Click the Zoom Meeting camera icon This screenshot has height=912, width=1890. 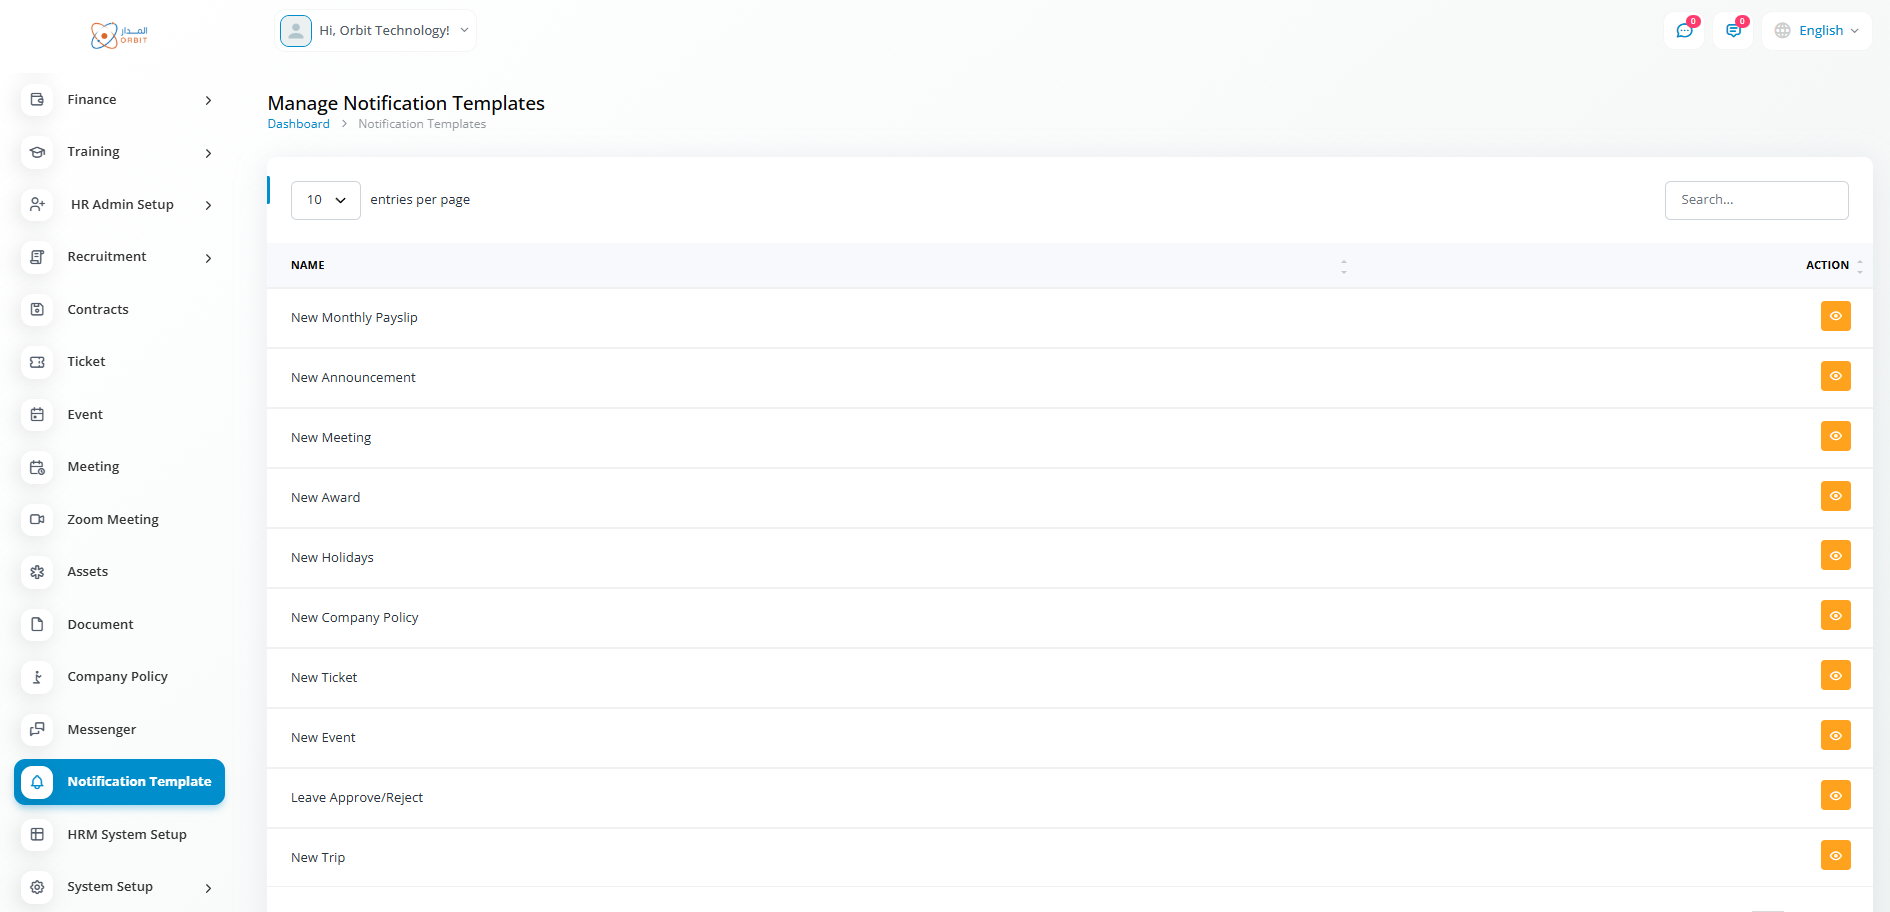tap(37, 519)
